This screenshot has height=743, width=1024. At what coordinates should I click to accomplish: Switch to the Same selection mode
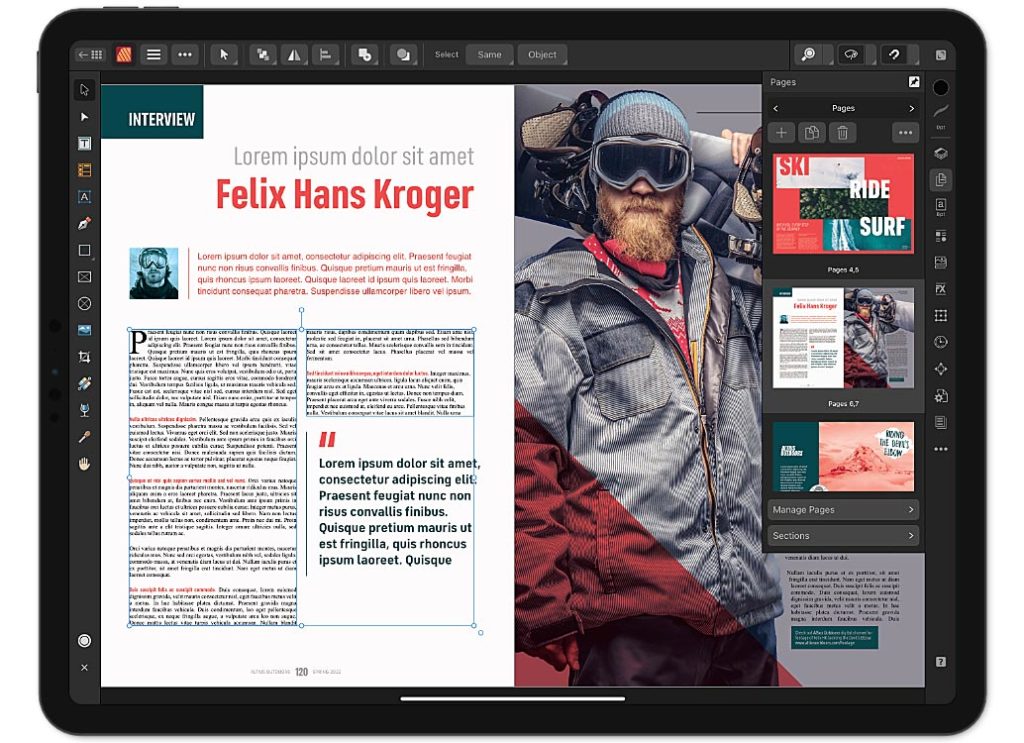[489, 55]
